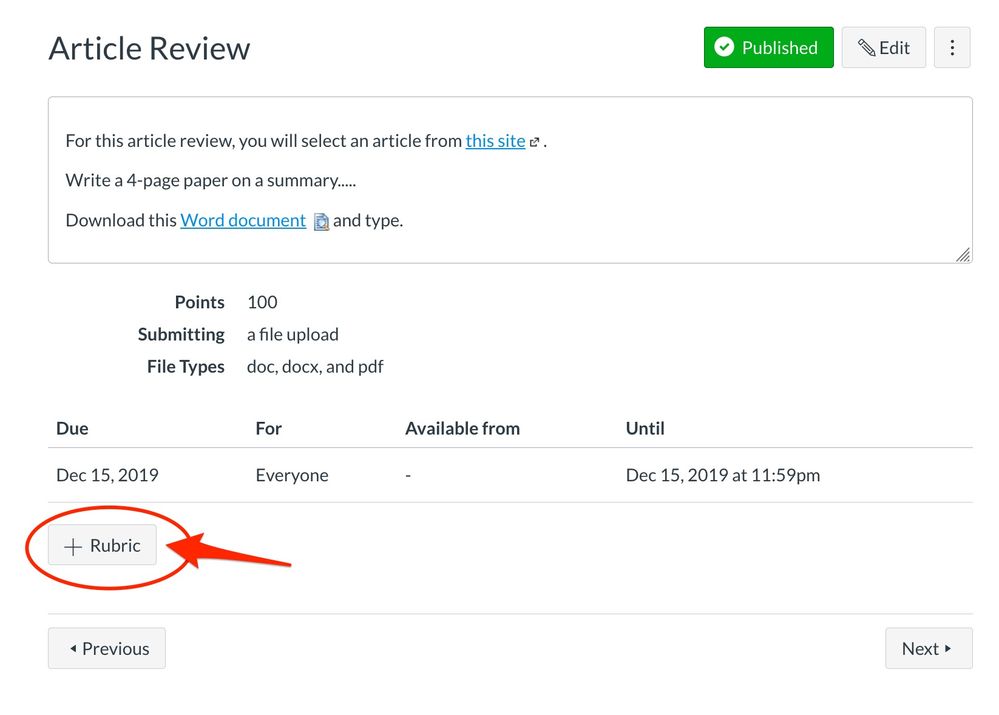Image resolution: width=999 pixels, height=715 pixels.
Task: Click the "doc, docx, and pdf" file types text
Action: [315, 367]
